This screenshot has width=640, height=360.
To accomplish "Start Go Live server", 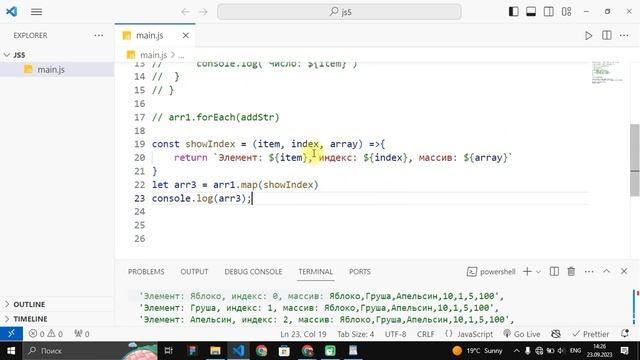I will pyautogui.click(x=522, y=334).
